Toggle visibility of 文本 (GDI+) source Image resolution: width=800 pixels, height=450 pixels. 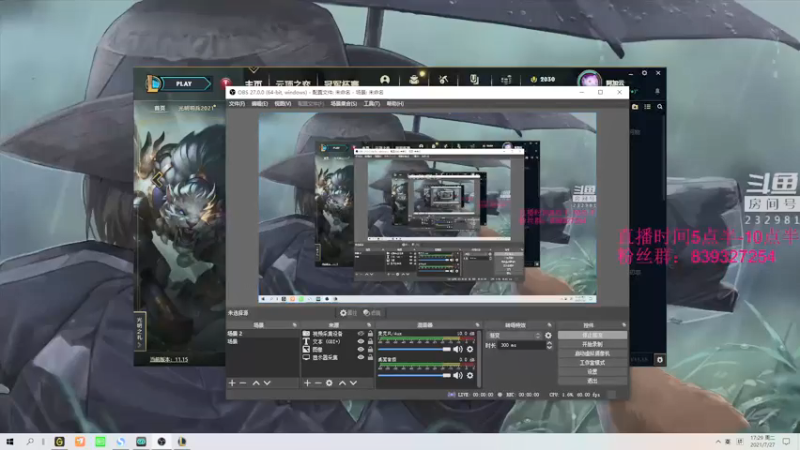pyautogui.click(x=361, y=341)
